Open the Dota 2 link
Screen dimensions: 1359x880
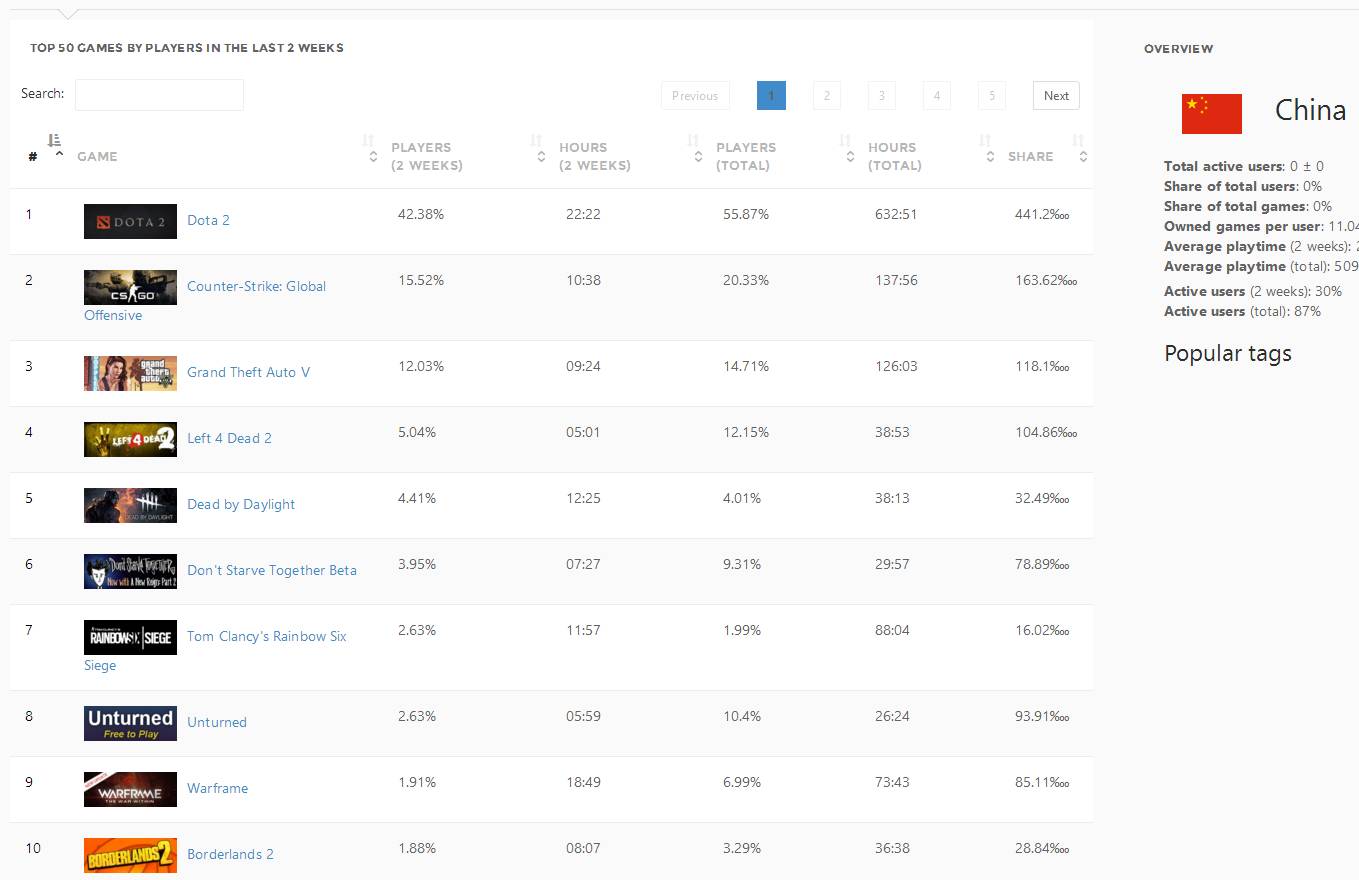tap(208, 220)
